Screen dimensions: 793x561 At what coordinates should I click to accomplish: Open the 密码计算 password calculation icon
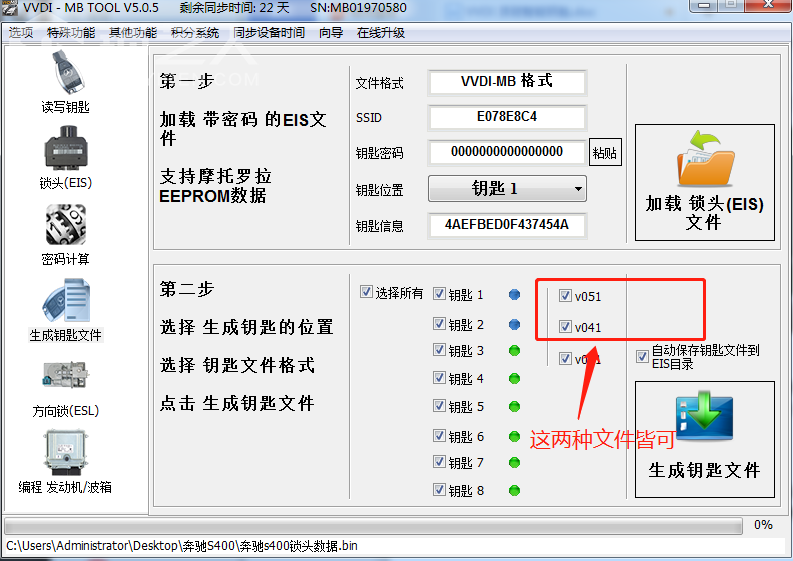pyautogui.click(x=66, y=224)
